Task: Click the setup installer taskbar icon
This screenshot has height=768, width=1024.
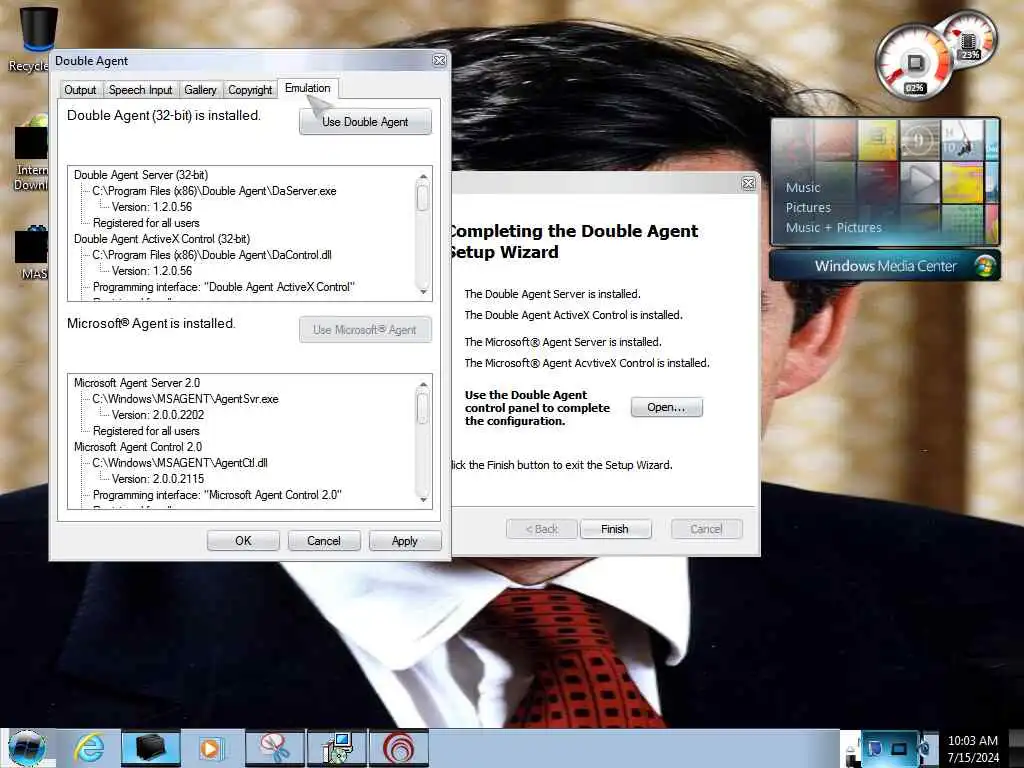Action: (338, 748)
